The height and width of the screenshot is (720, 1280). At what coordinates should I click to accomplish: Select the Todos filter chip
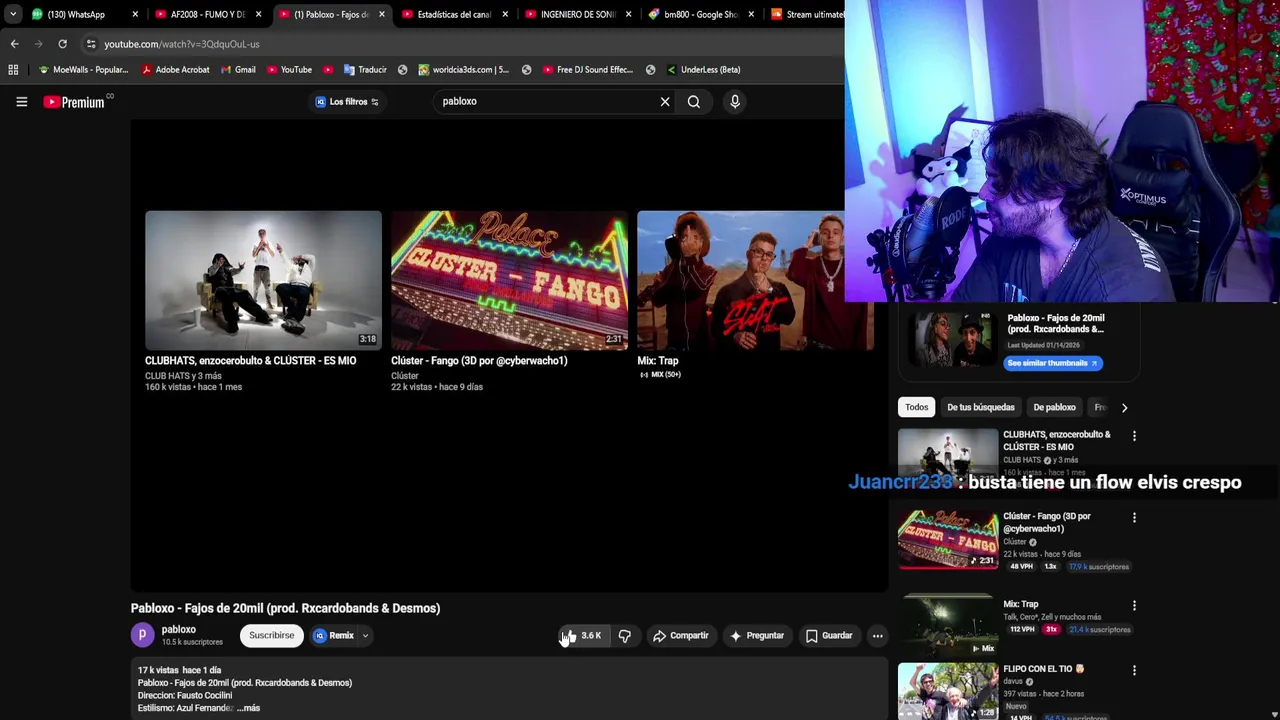(917, 407)
